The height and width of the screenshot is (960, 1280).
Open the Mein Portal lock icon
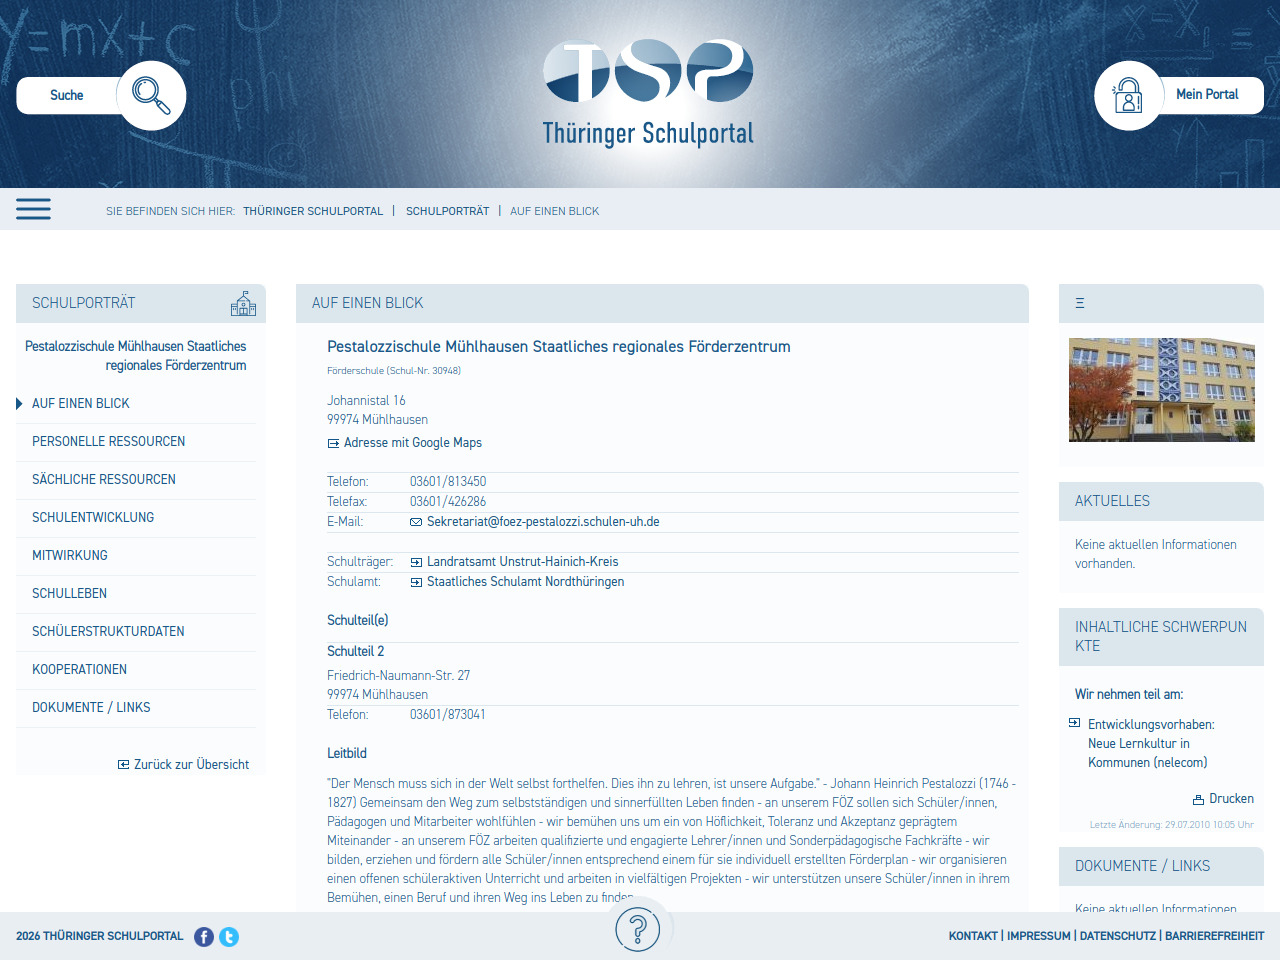1128,96
